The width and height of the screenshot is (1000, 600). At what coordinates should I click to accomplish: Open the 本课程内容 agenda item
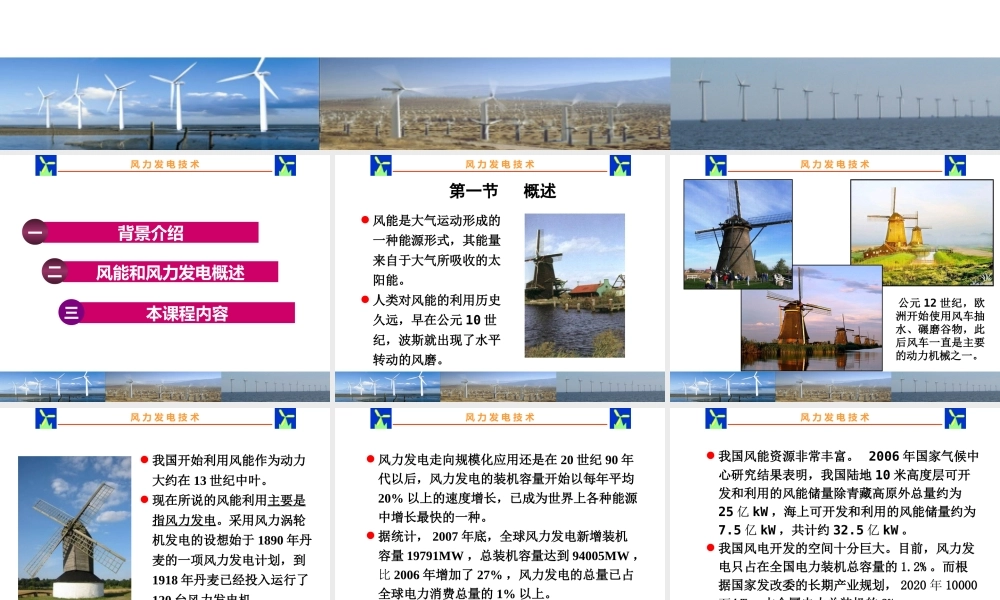tap(187, 313)
